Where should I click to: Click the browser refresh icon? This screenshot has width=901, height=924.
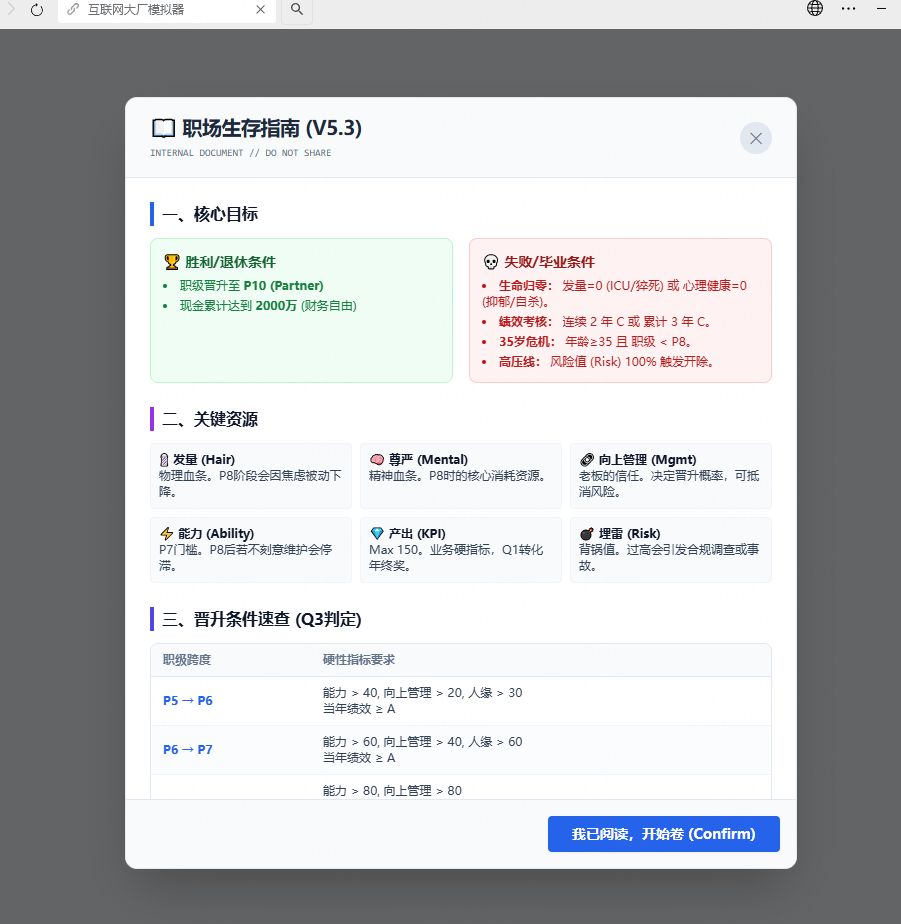(37, 10)
